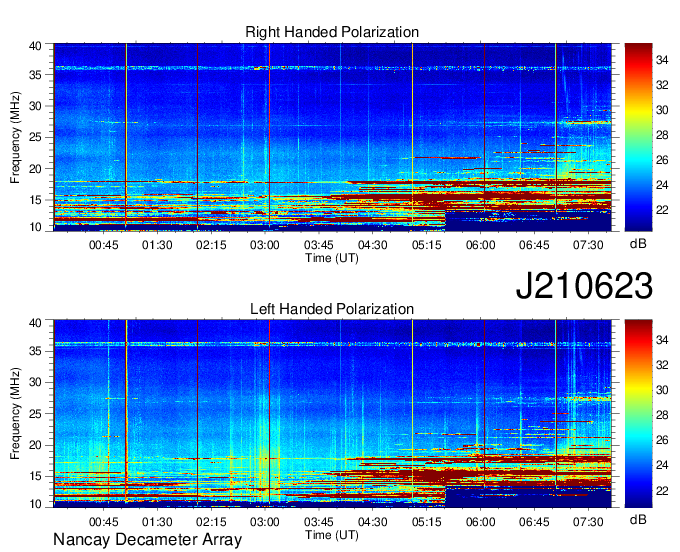Click the 15 frequency tick of Right Handed plot

click(x=35, y=200)
